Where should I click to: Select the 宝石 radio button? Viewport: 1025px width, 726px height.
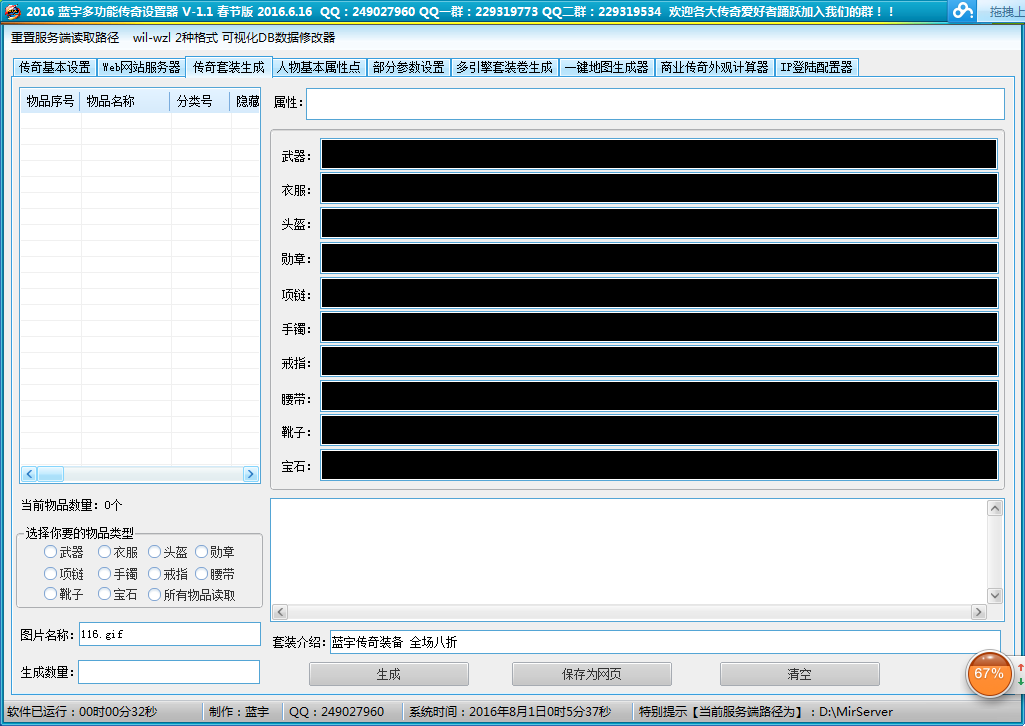coord(105,595)
